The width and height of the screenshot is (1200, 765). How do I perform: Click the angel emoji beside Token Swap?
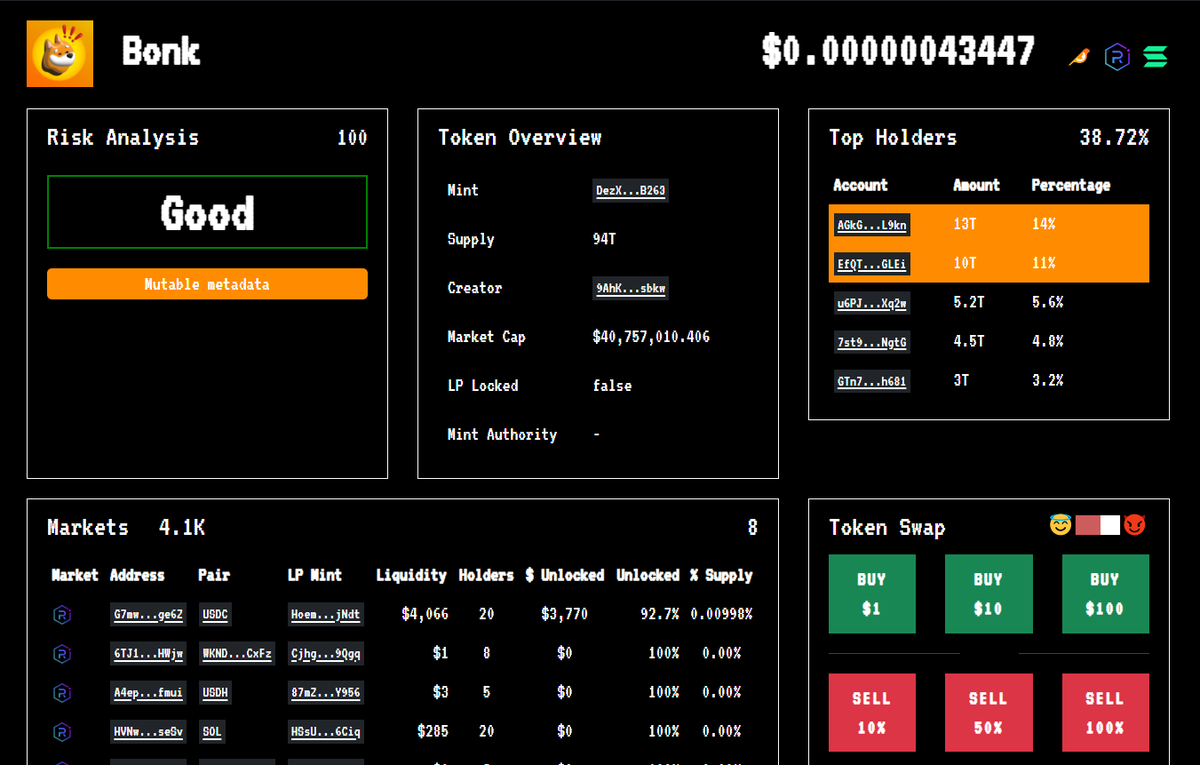point(1060,524)
